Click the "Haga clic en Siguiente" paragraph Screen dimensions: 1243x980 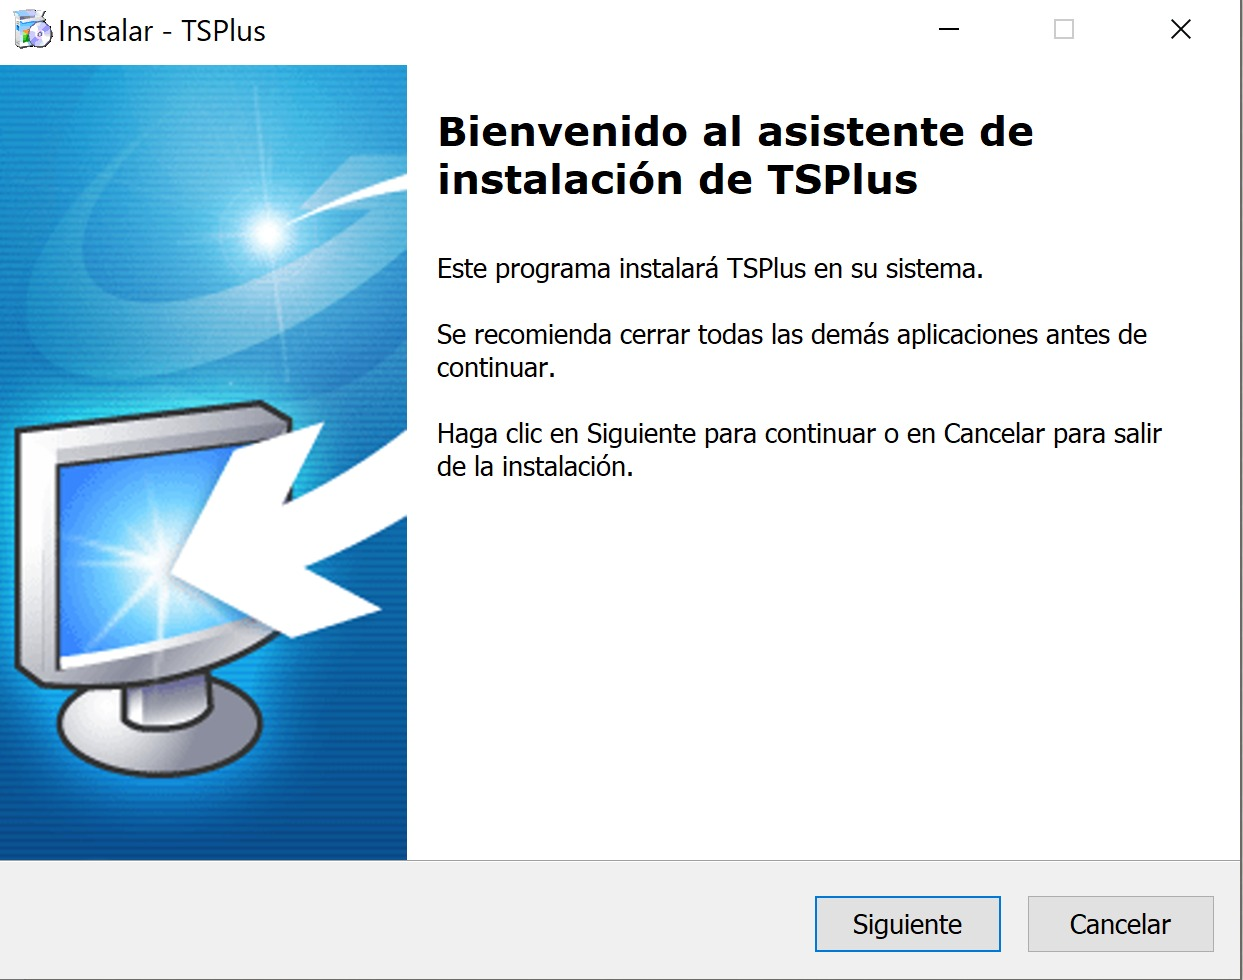point(799,450)
